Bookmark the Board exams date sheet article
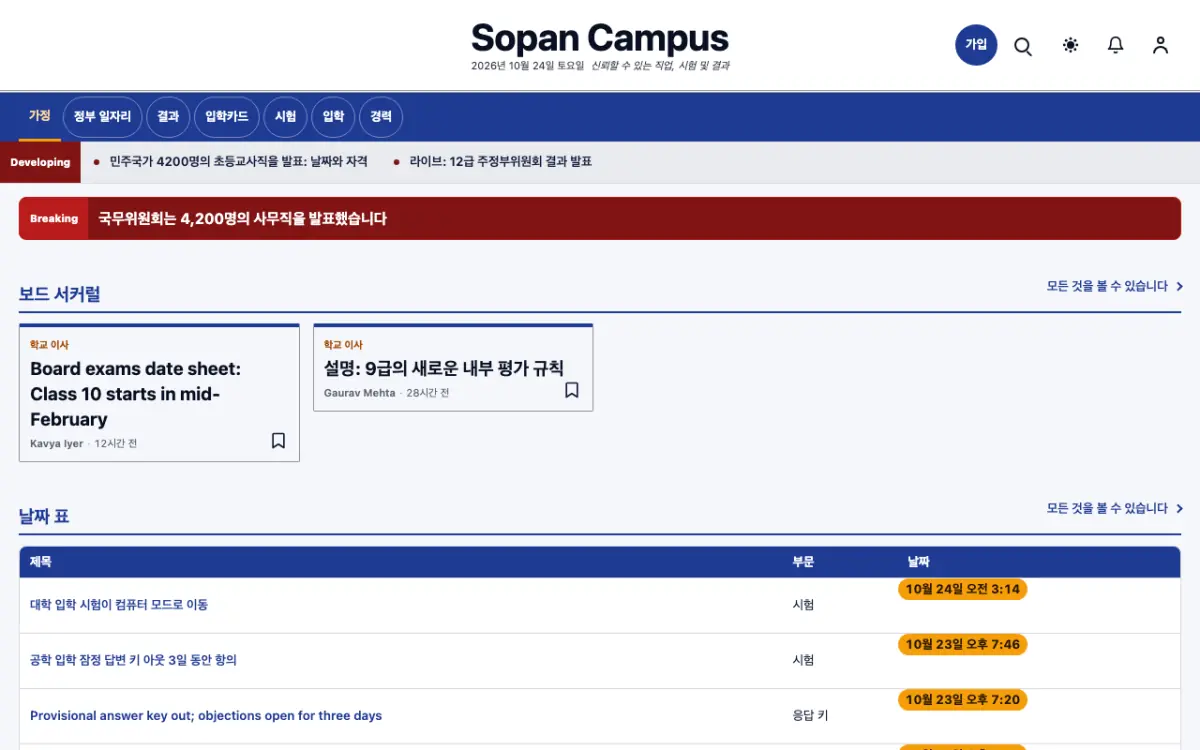 pos(278,441)
